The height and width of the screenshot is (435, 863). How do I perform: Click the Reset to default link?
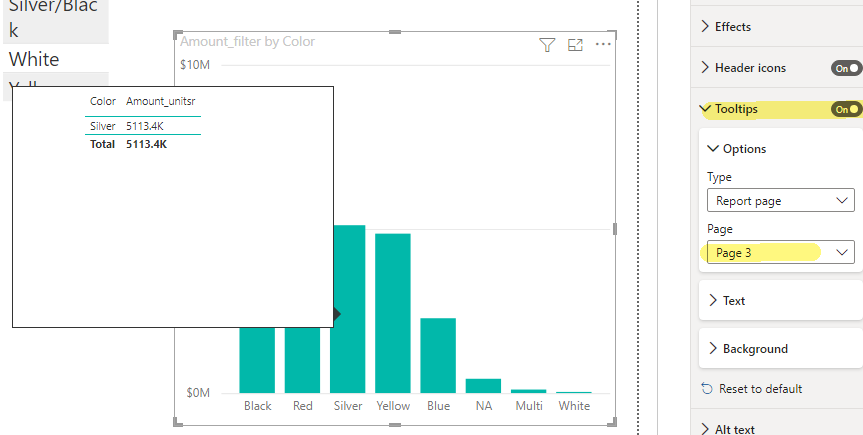pyautogui.click(x=760, y=388)
